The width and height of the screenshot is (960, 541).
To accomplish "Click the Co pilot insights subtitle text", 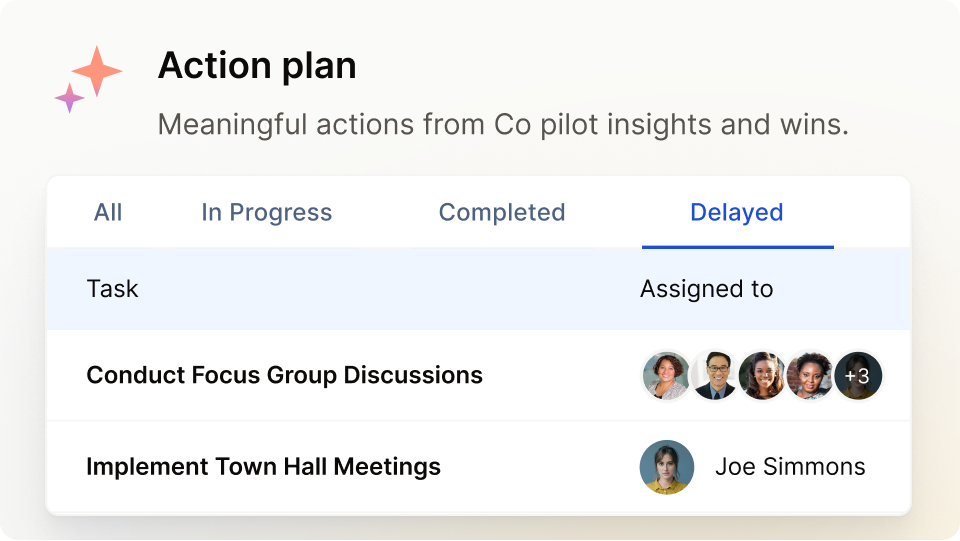I will tap(503, 125).
